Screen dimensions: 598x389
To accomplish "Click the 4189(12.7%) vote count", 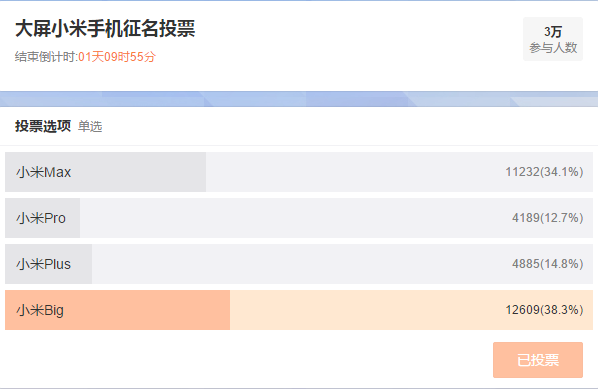I will (548, 218).
